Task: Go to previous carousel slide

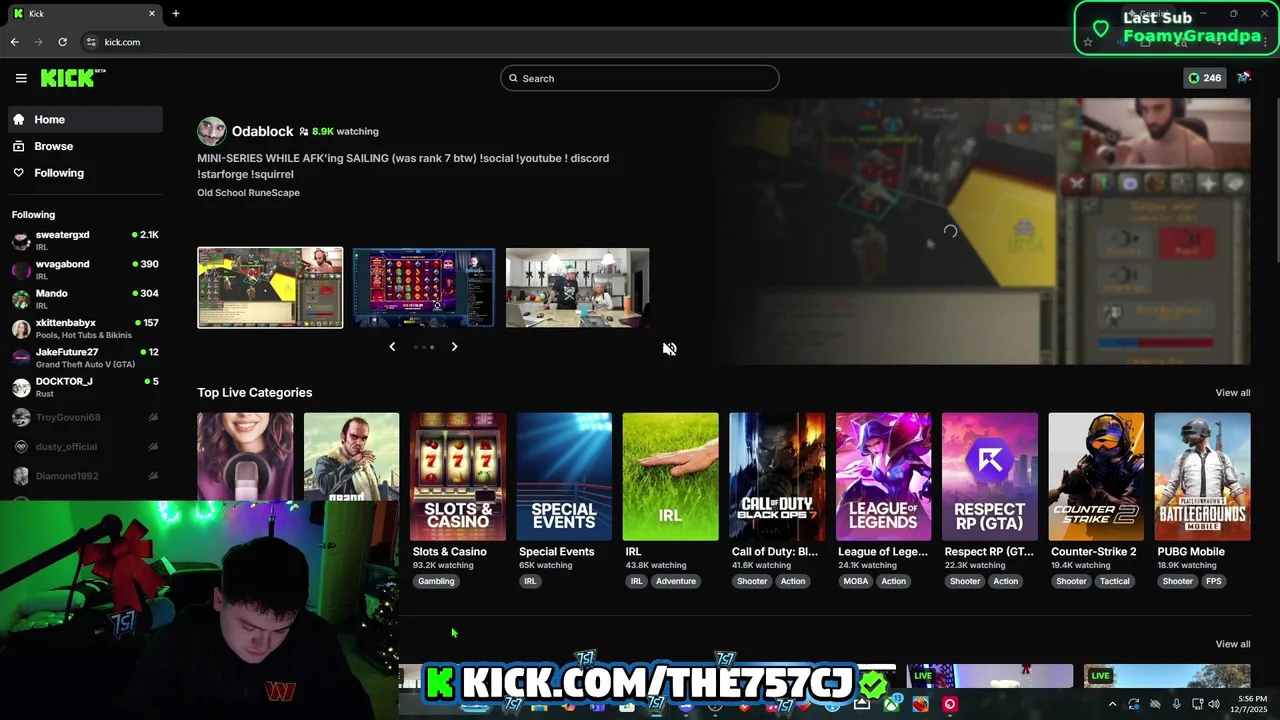Action: coord(392,347)
